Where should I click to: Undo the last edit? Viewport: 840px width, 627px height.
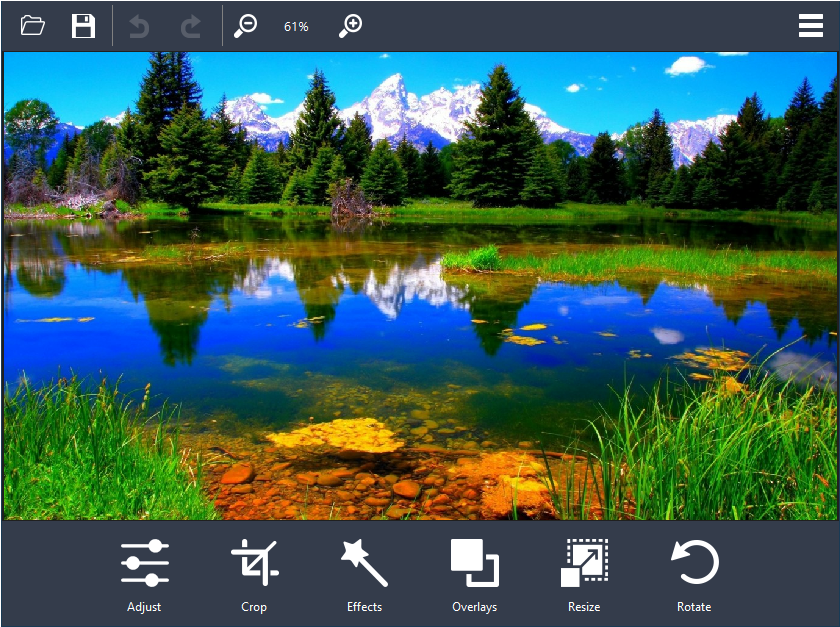pos(139,26)
